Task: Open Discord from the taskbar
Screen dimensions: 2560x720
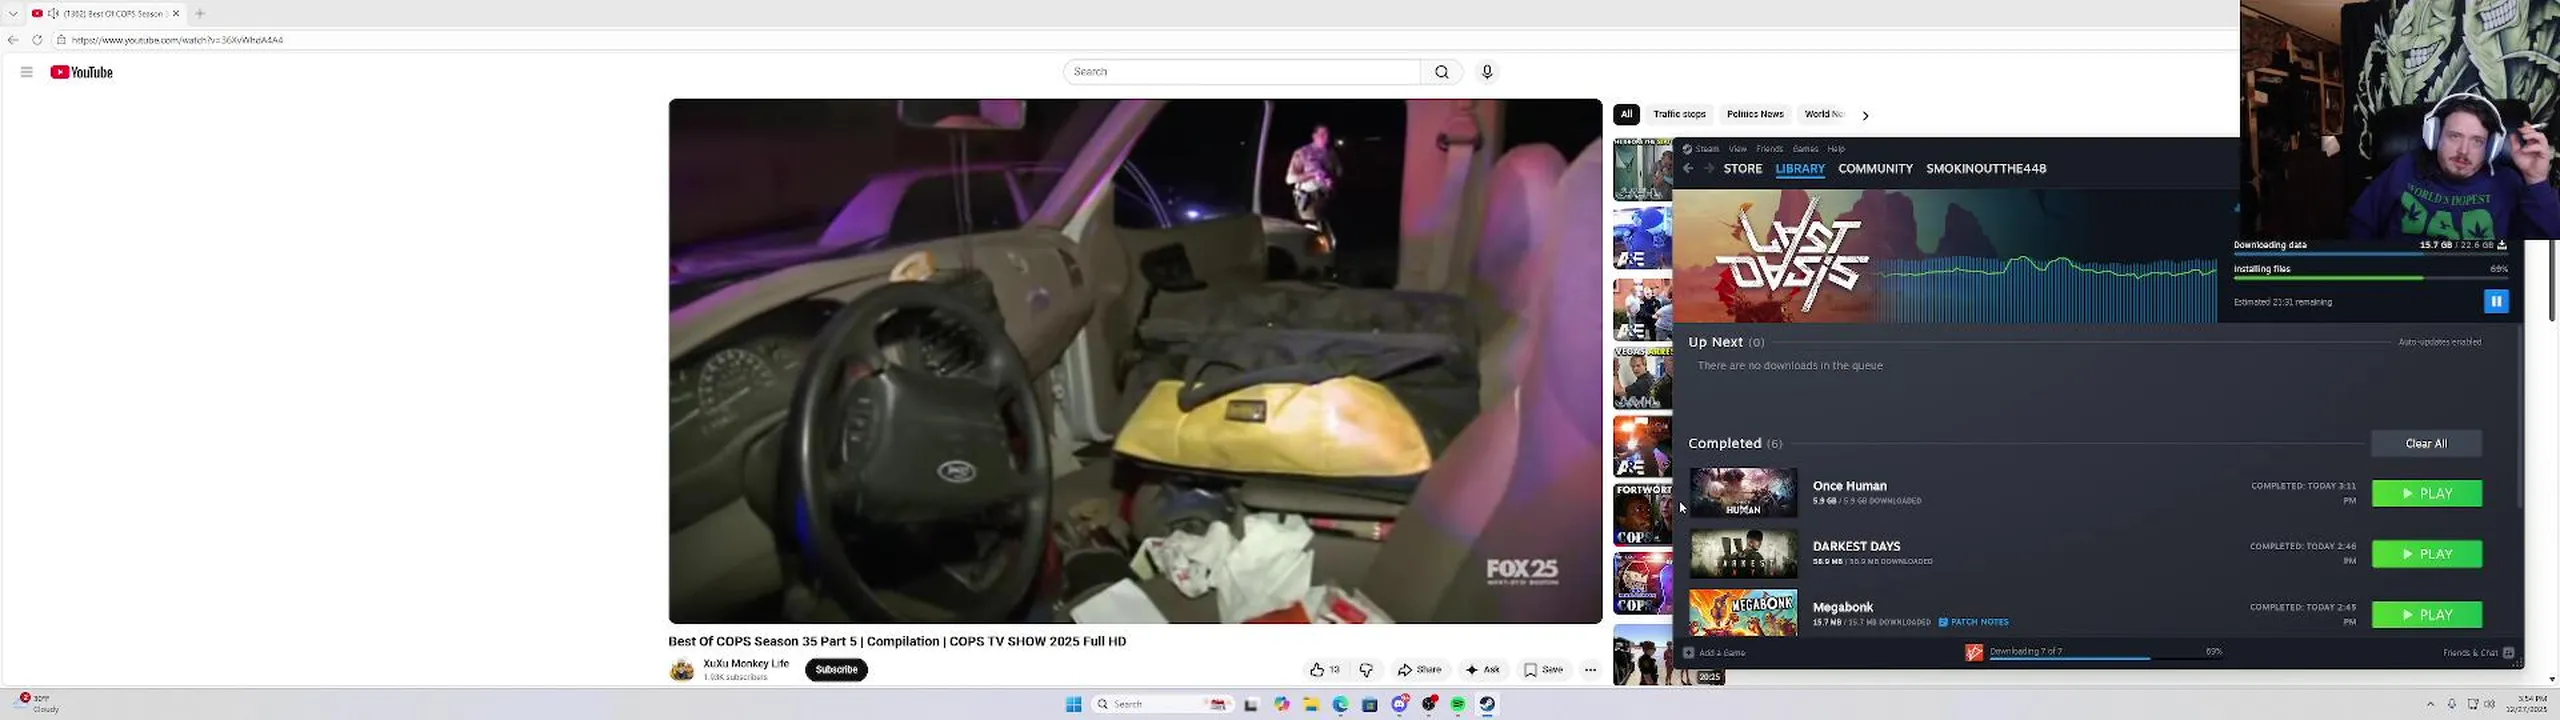Action: 1399,704
